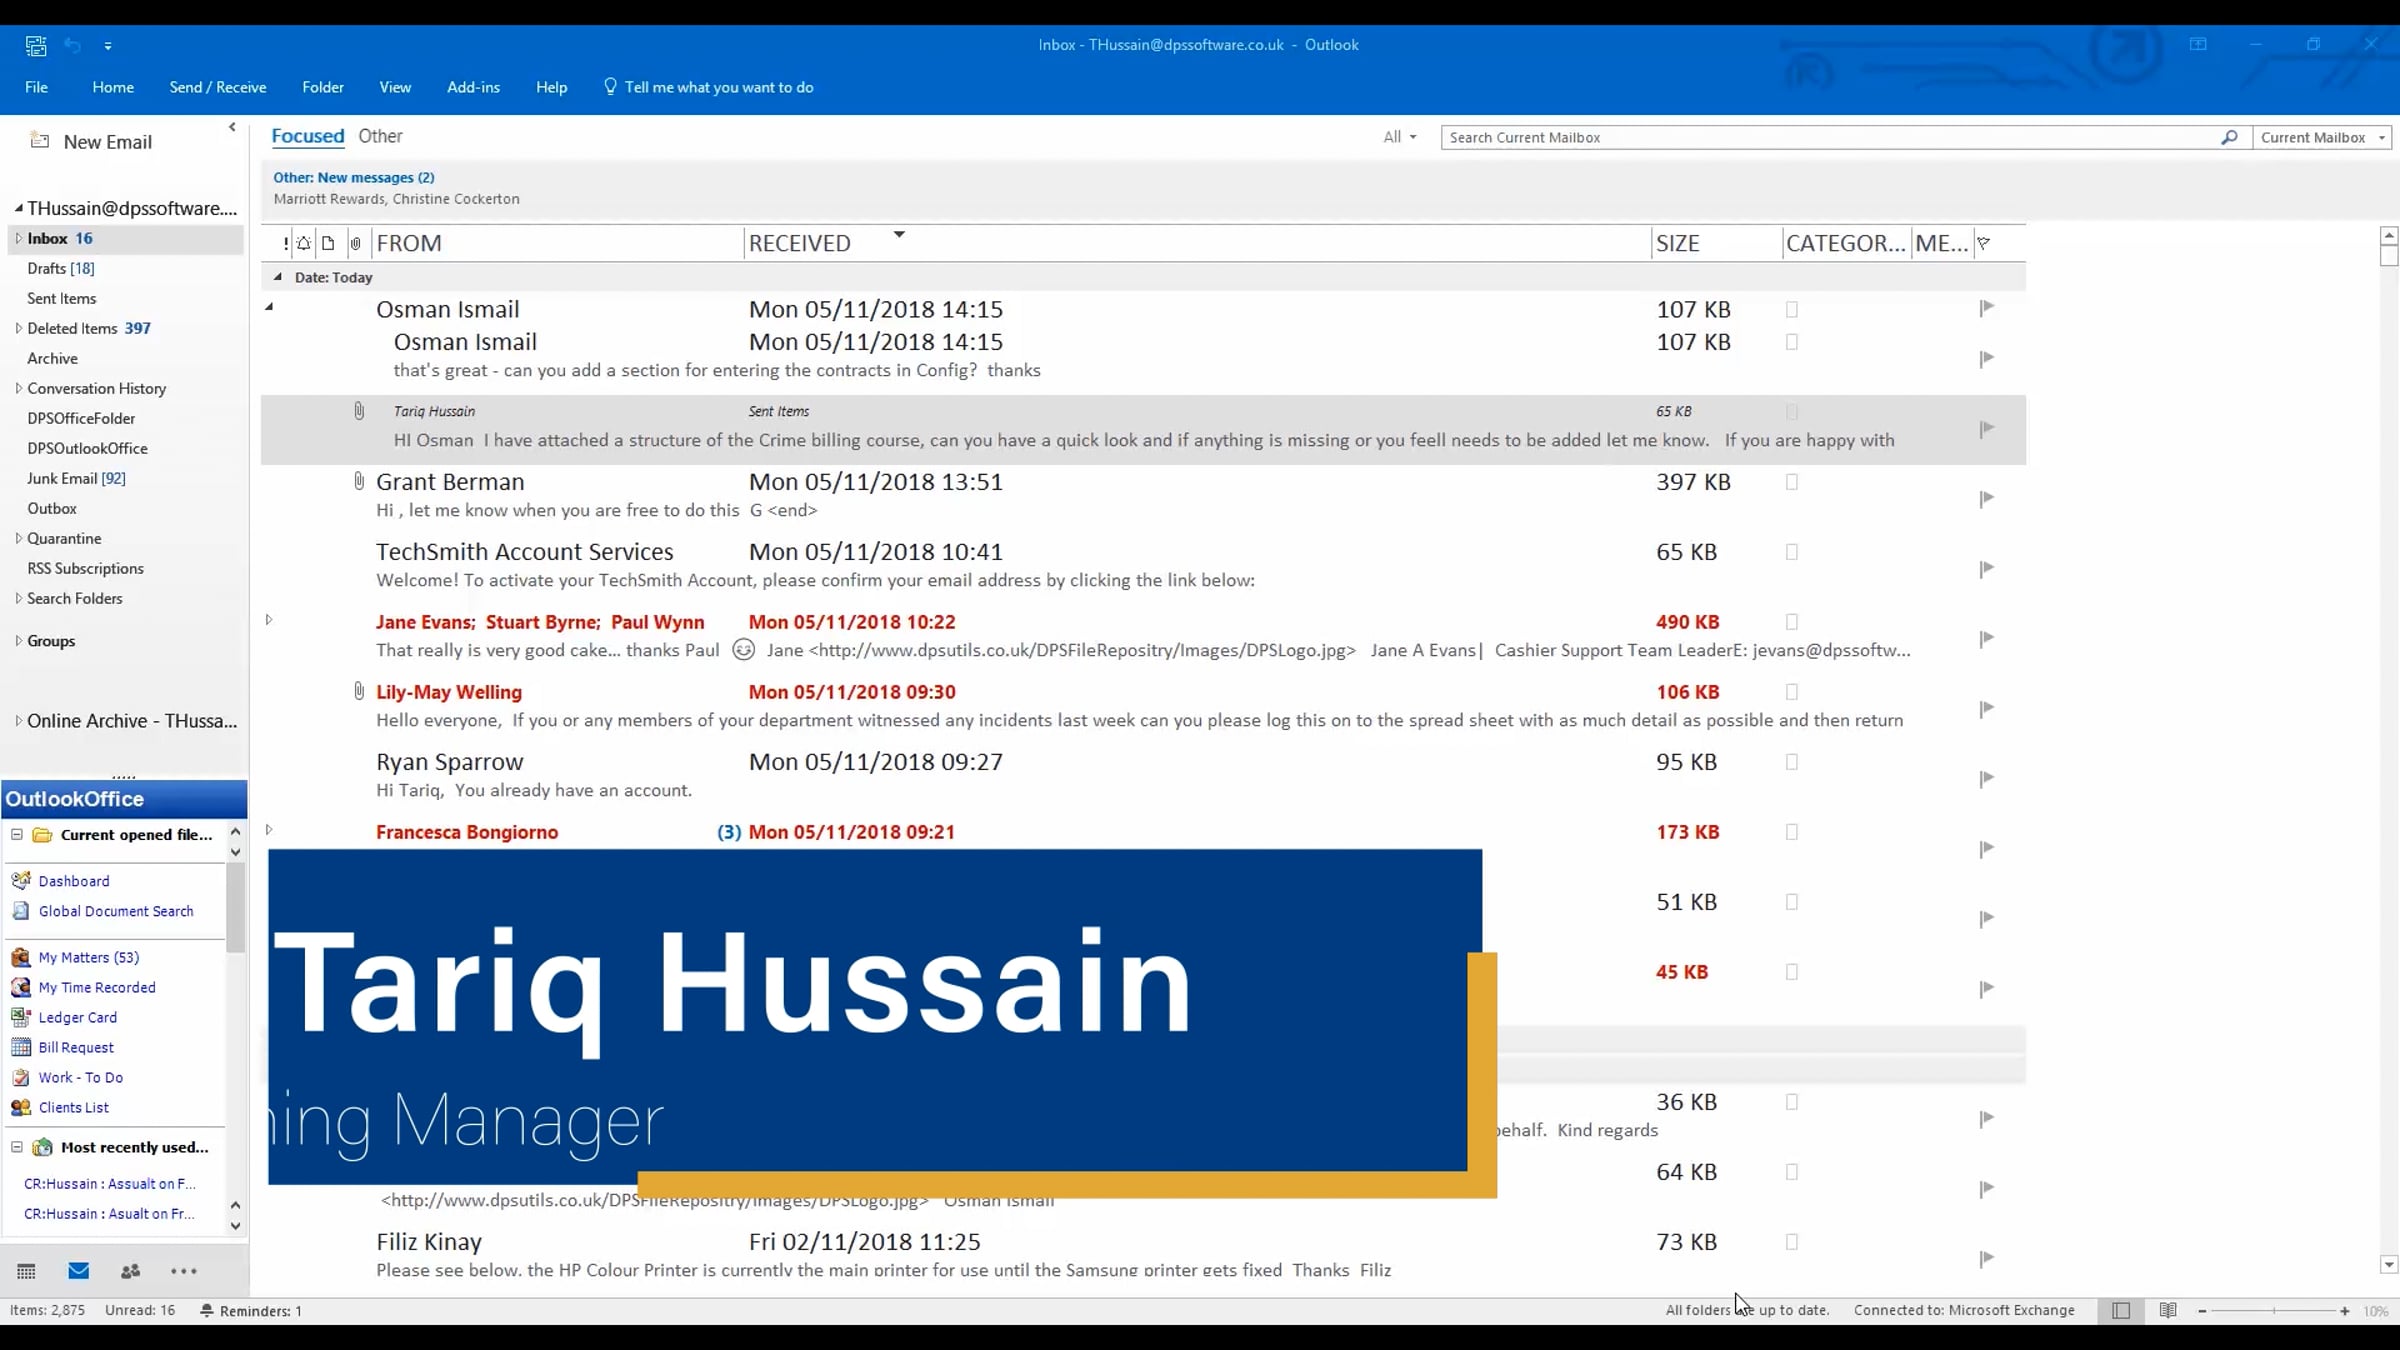Click the zoom in plus button
2400x1350 pixels.
[2345, 1310]
